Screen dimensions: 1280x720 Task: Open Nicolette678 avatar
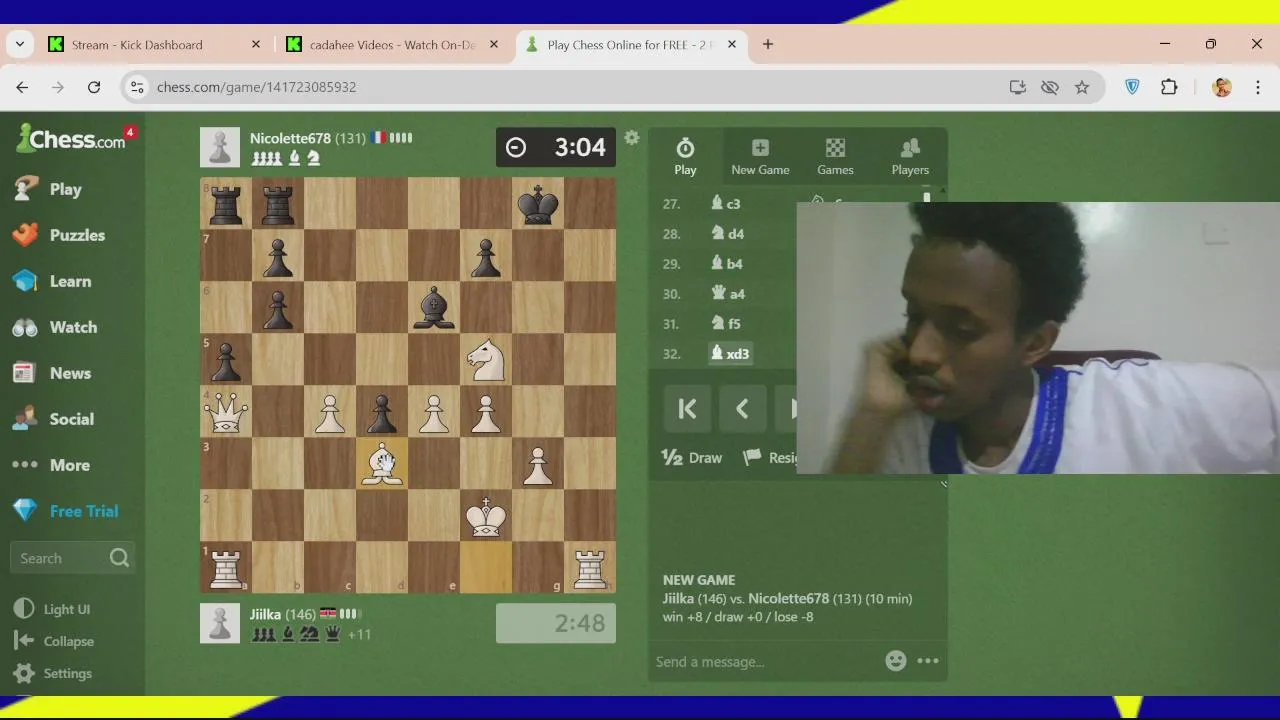coord(220,147)
